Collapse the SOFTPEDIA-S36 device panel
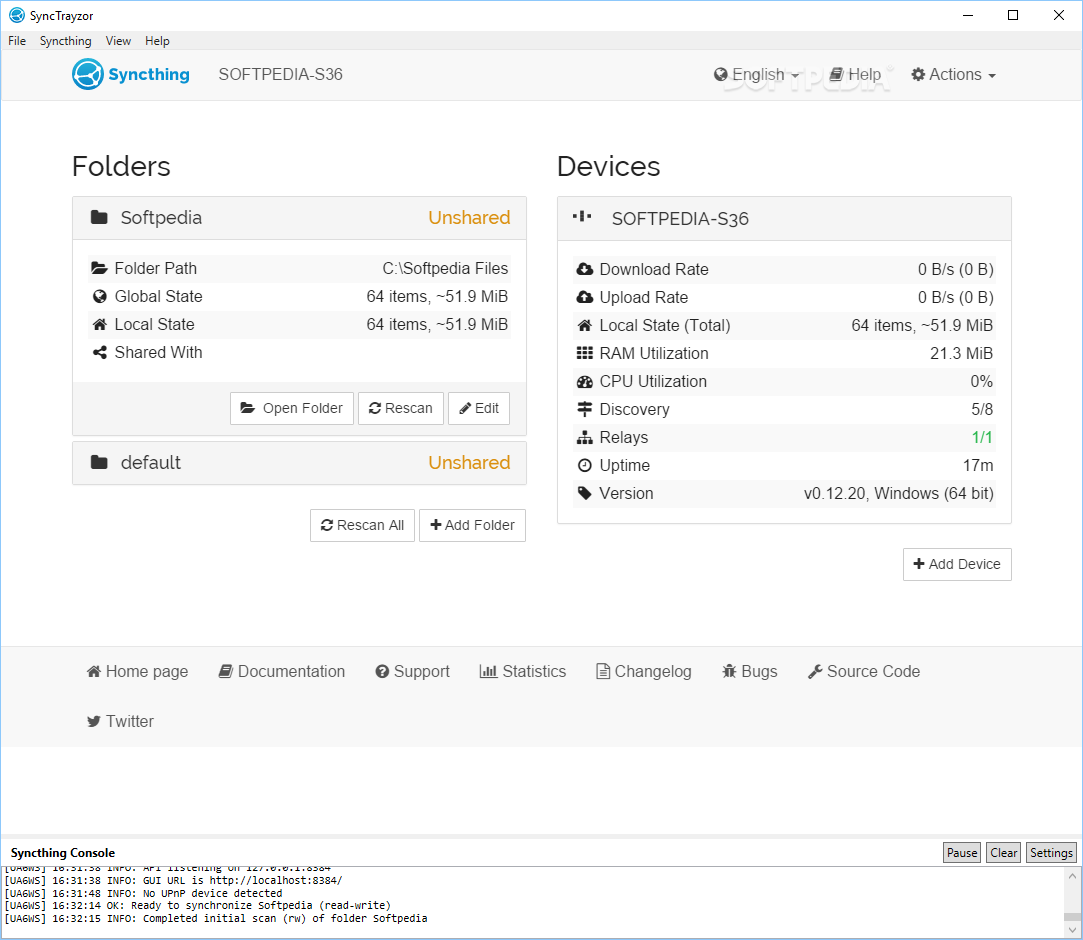1083x940 pixels. click(784, 219)
